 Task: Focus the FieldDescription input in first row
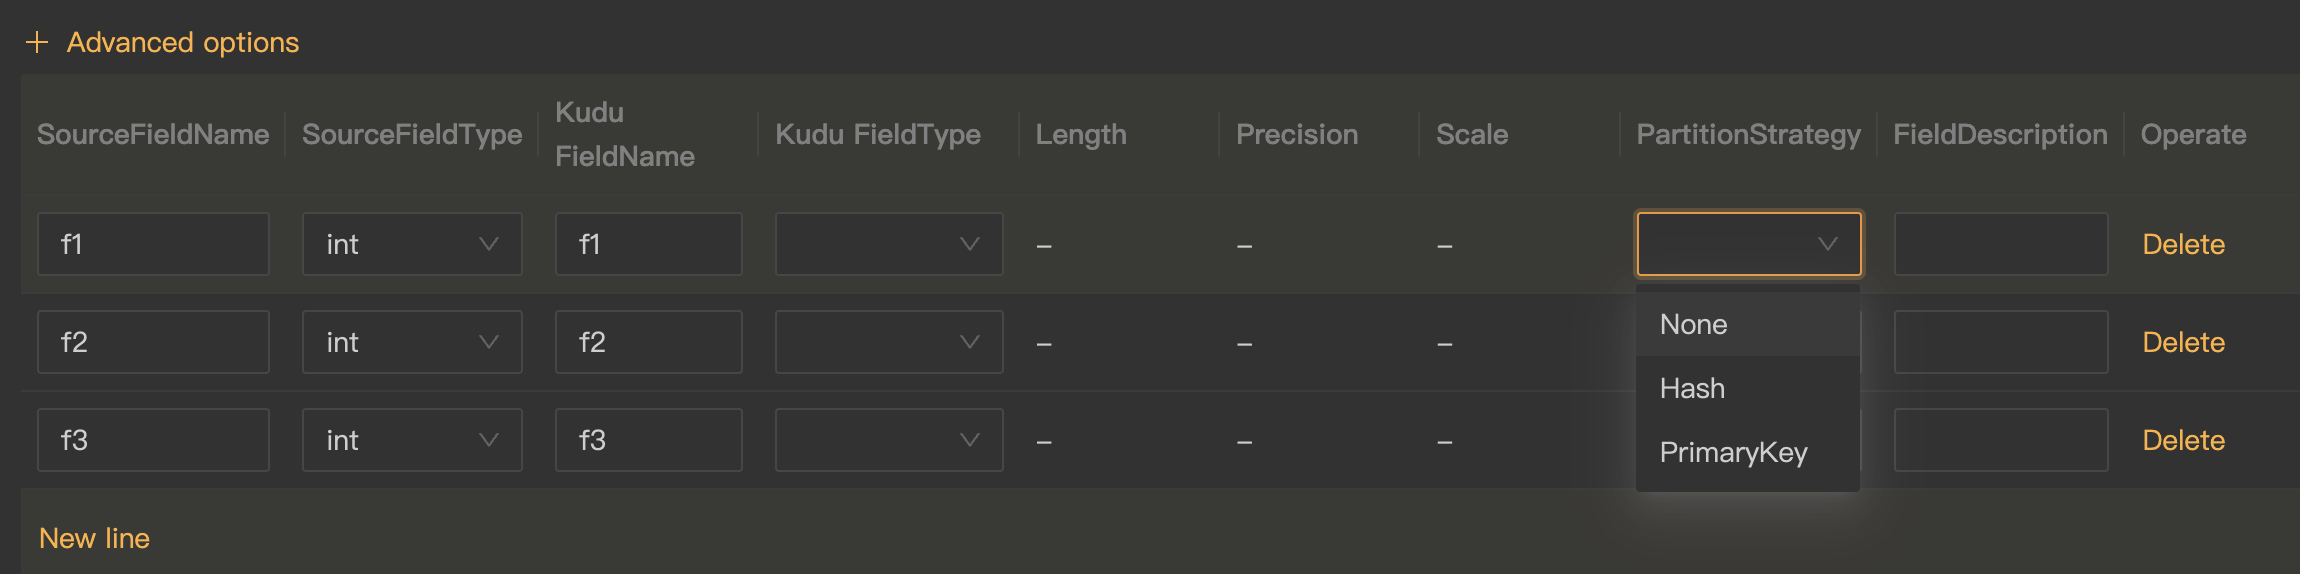click(2000, 244)
